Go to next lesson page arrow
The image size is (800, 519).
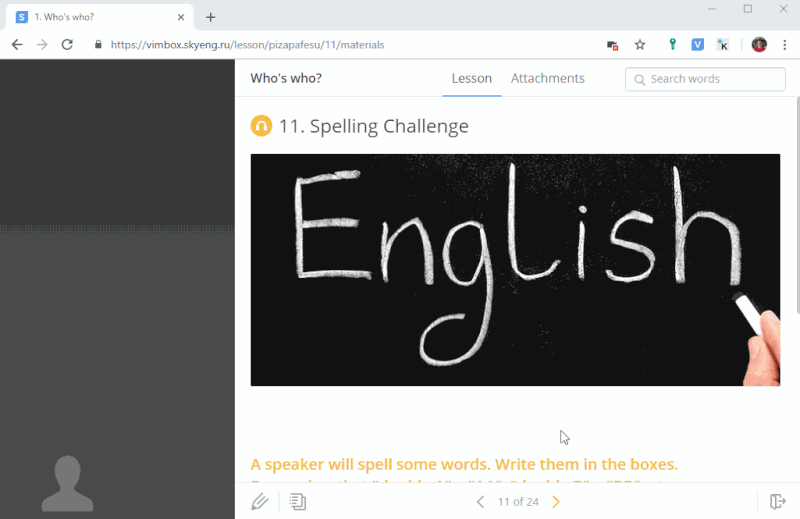coord(556,502)
